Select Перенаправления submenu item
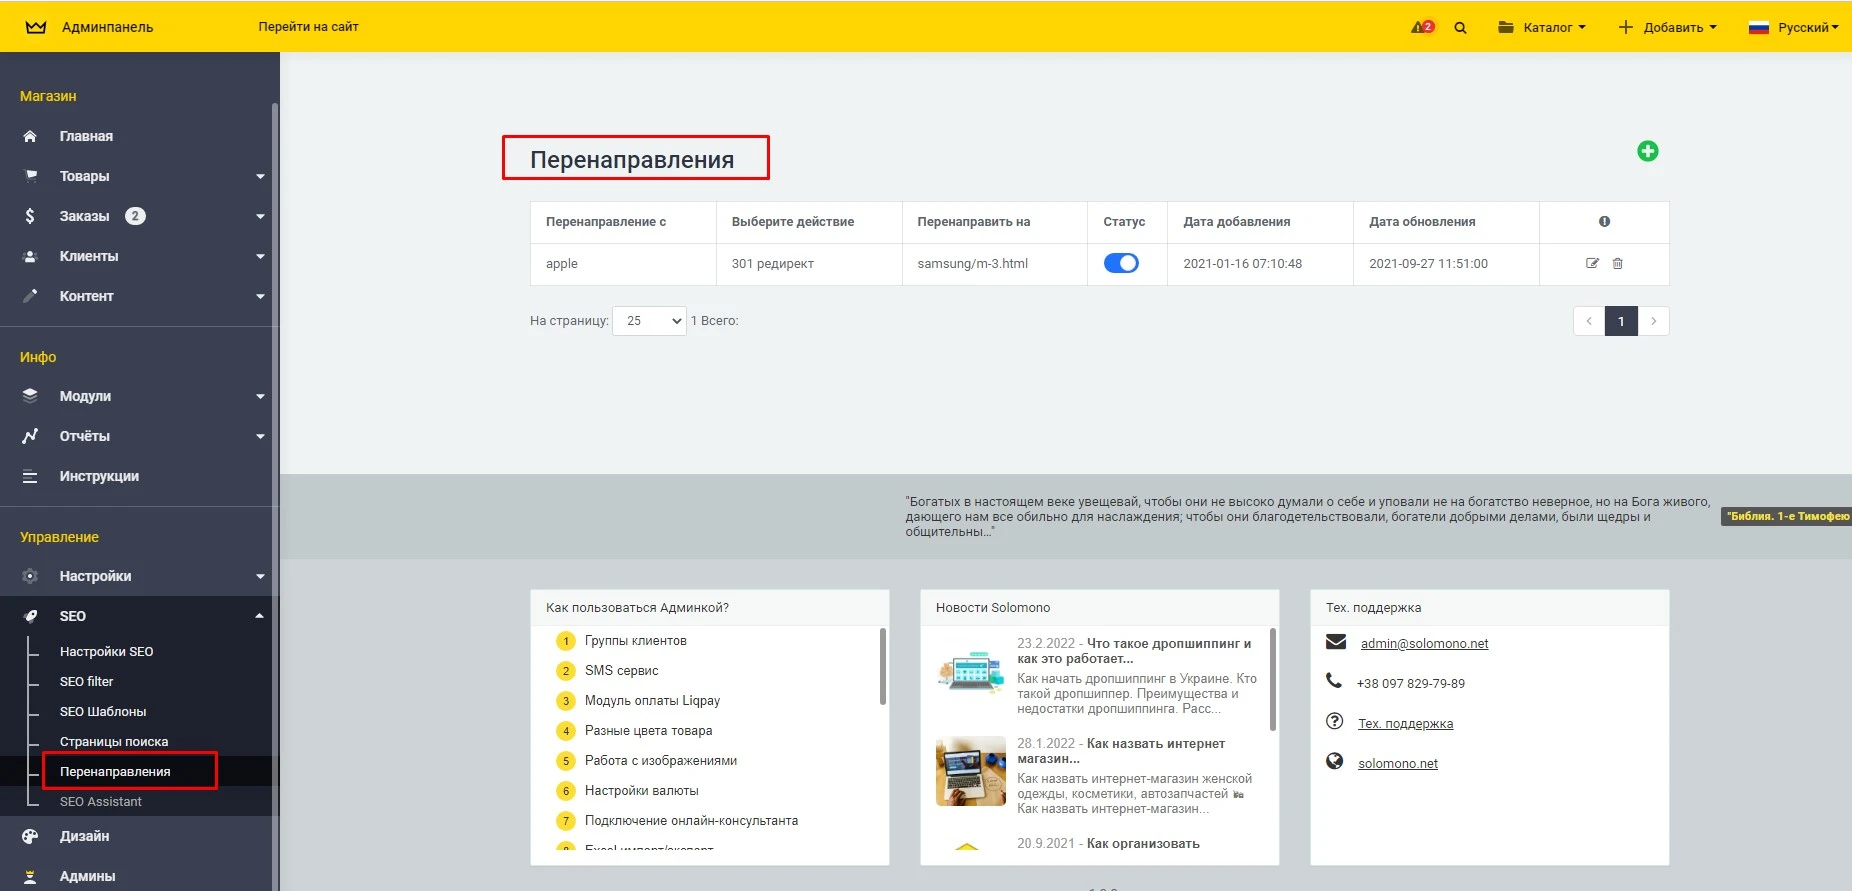 point(115,771)
